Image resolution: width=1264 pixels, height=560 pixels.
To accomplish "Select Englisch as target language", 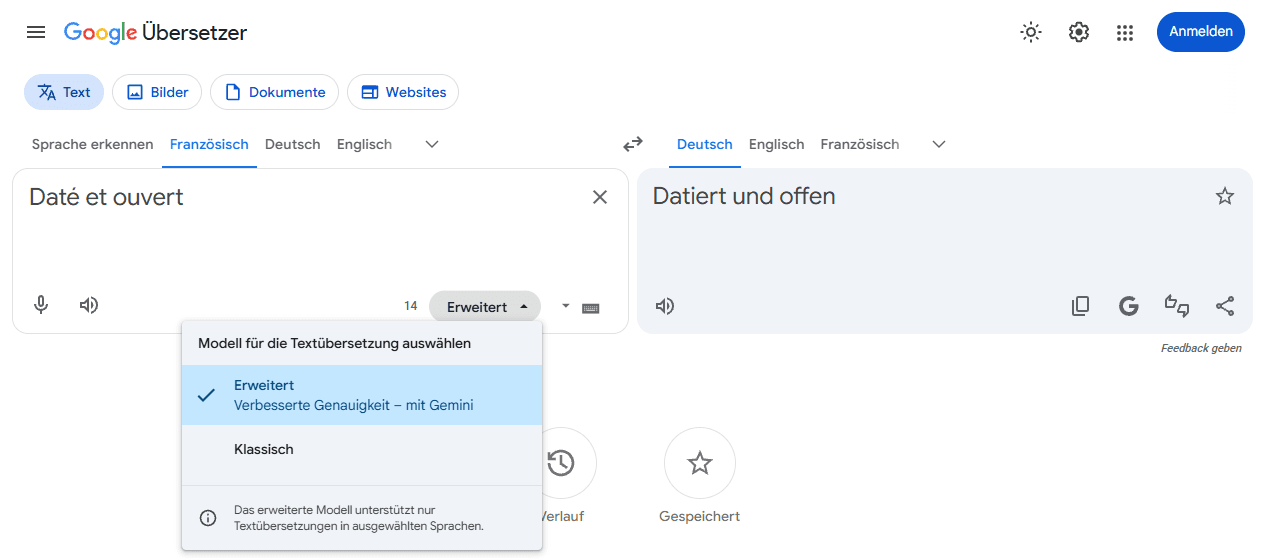I will [x=777, y=144].
